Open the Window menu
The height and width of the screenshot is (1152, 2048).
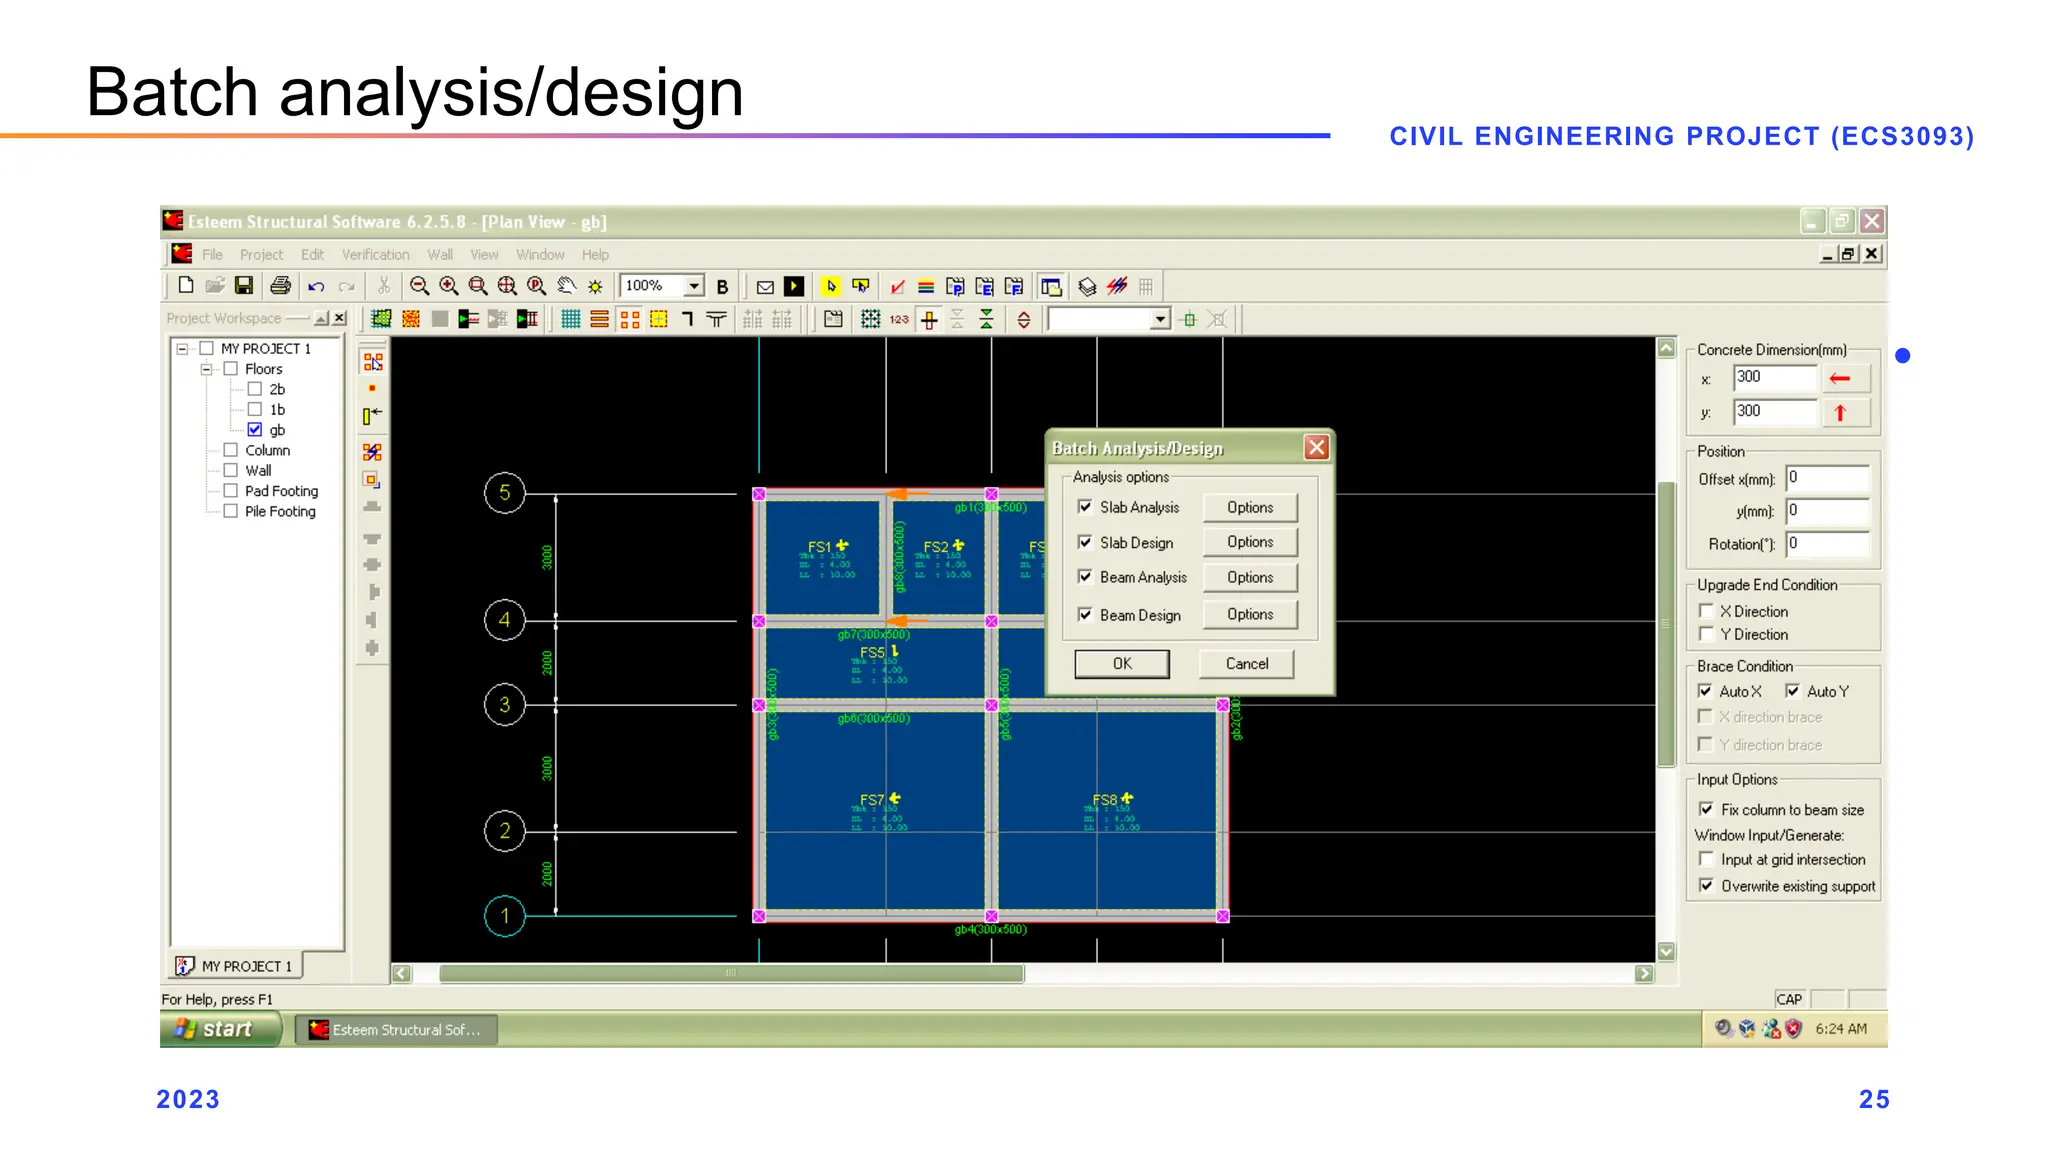tap(540, 255)
